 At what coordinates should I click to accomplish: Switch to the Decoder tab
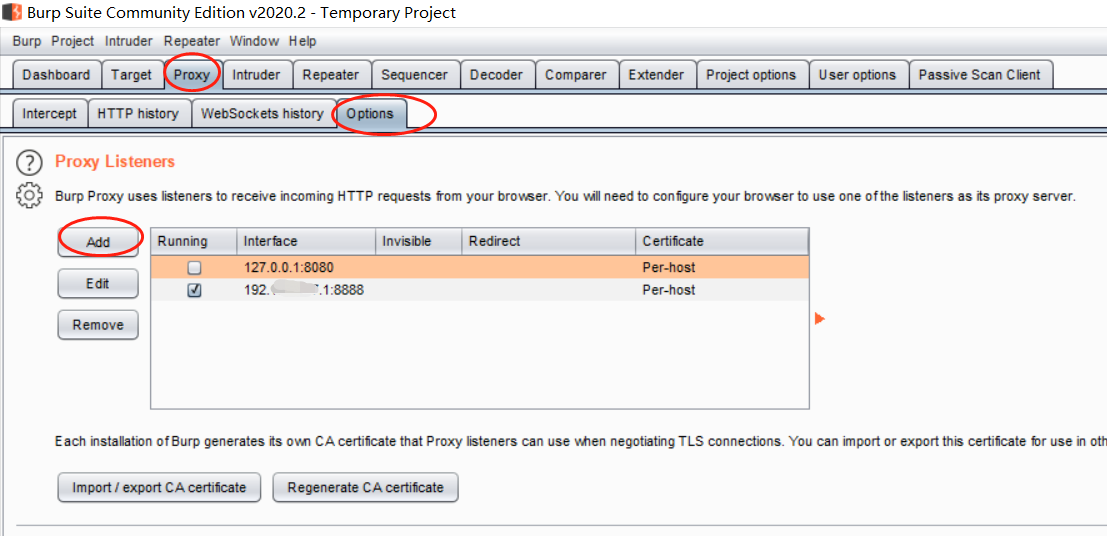coord(496,75)
